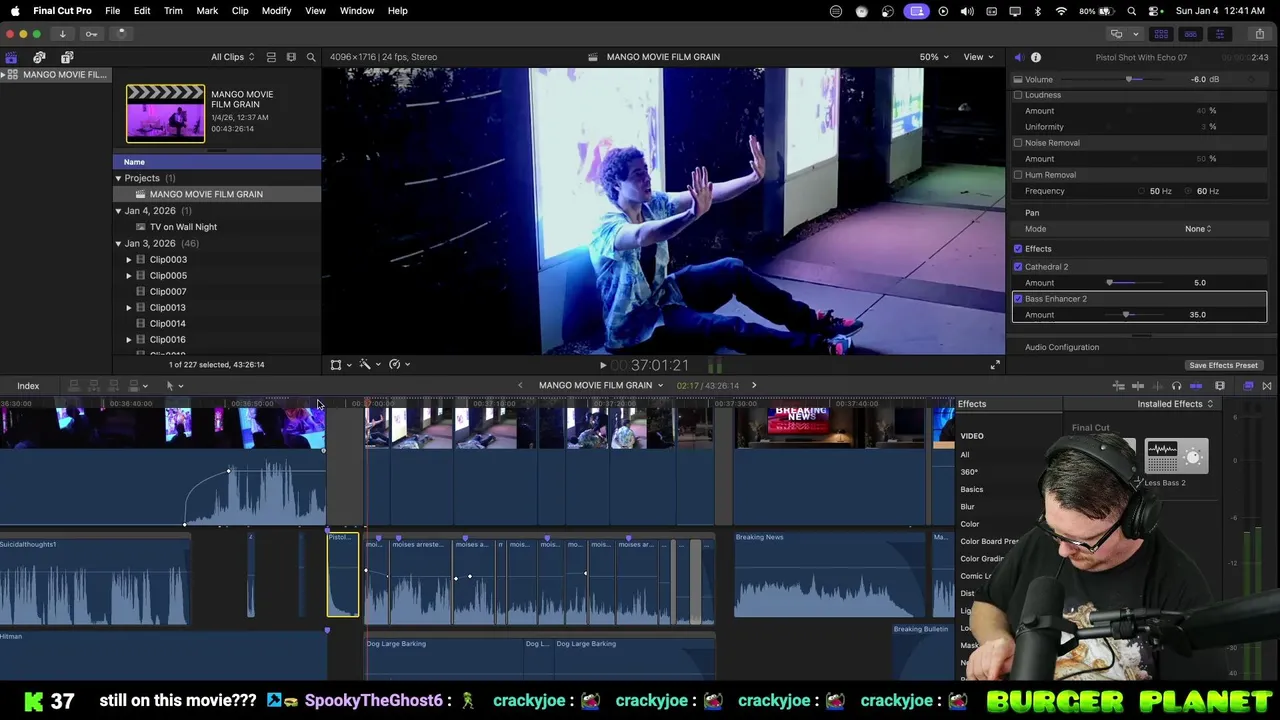Toggle the Inspector panel visibility button
Viewport: 1280px width, 720px height.
[1219, 34]
